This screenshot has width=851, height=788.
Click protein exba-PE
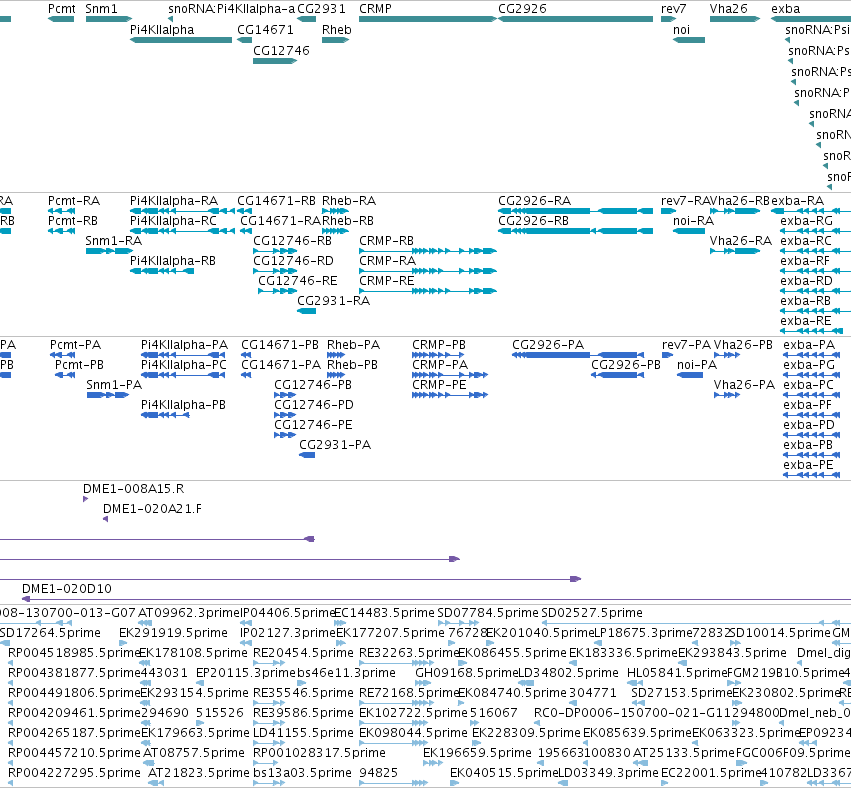[812, 475]
